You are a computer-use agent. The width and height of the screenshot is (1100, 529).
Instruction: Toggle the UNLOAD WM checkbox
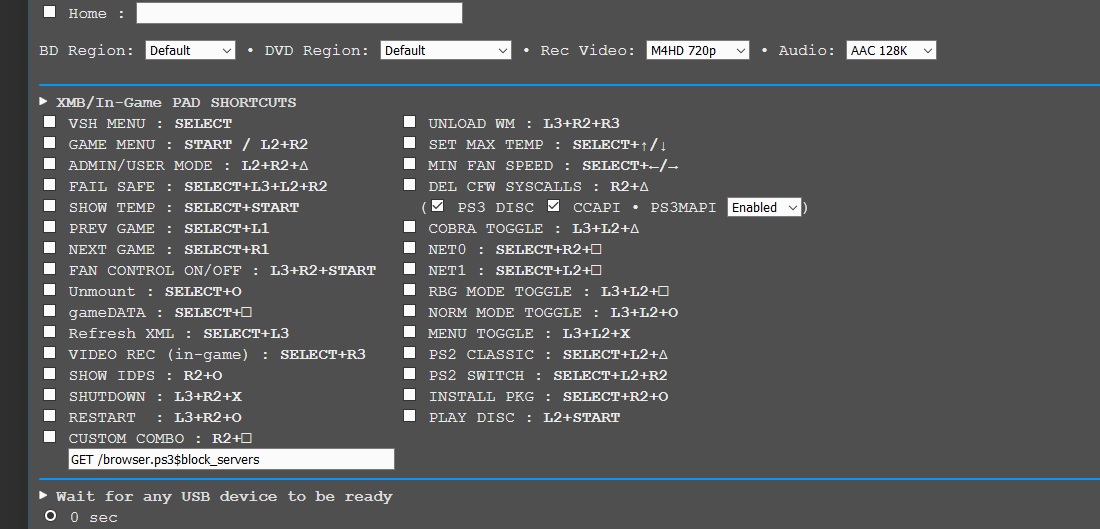(x=410, y=122)
